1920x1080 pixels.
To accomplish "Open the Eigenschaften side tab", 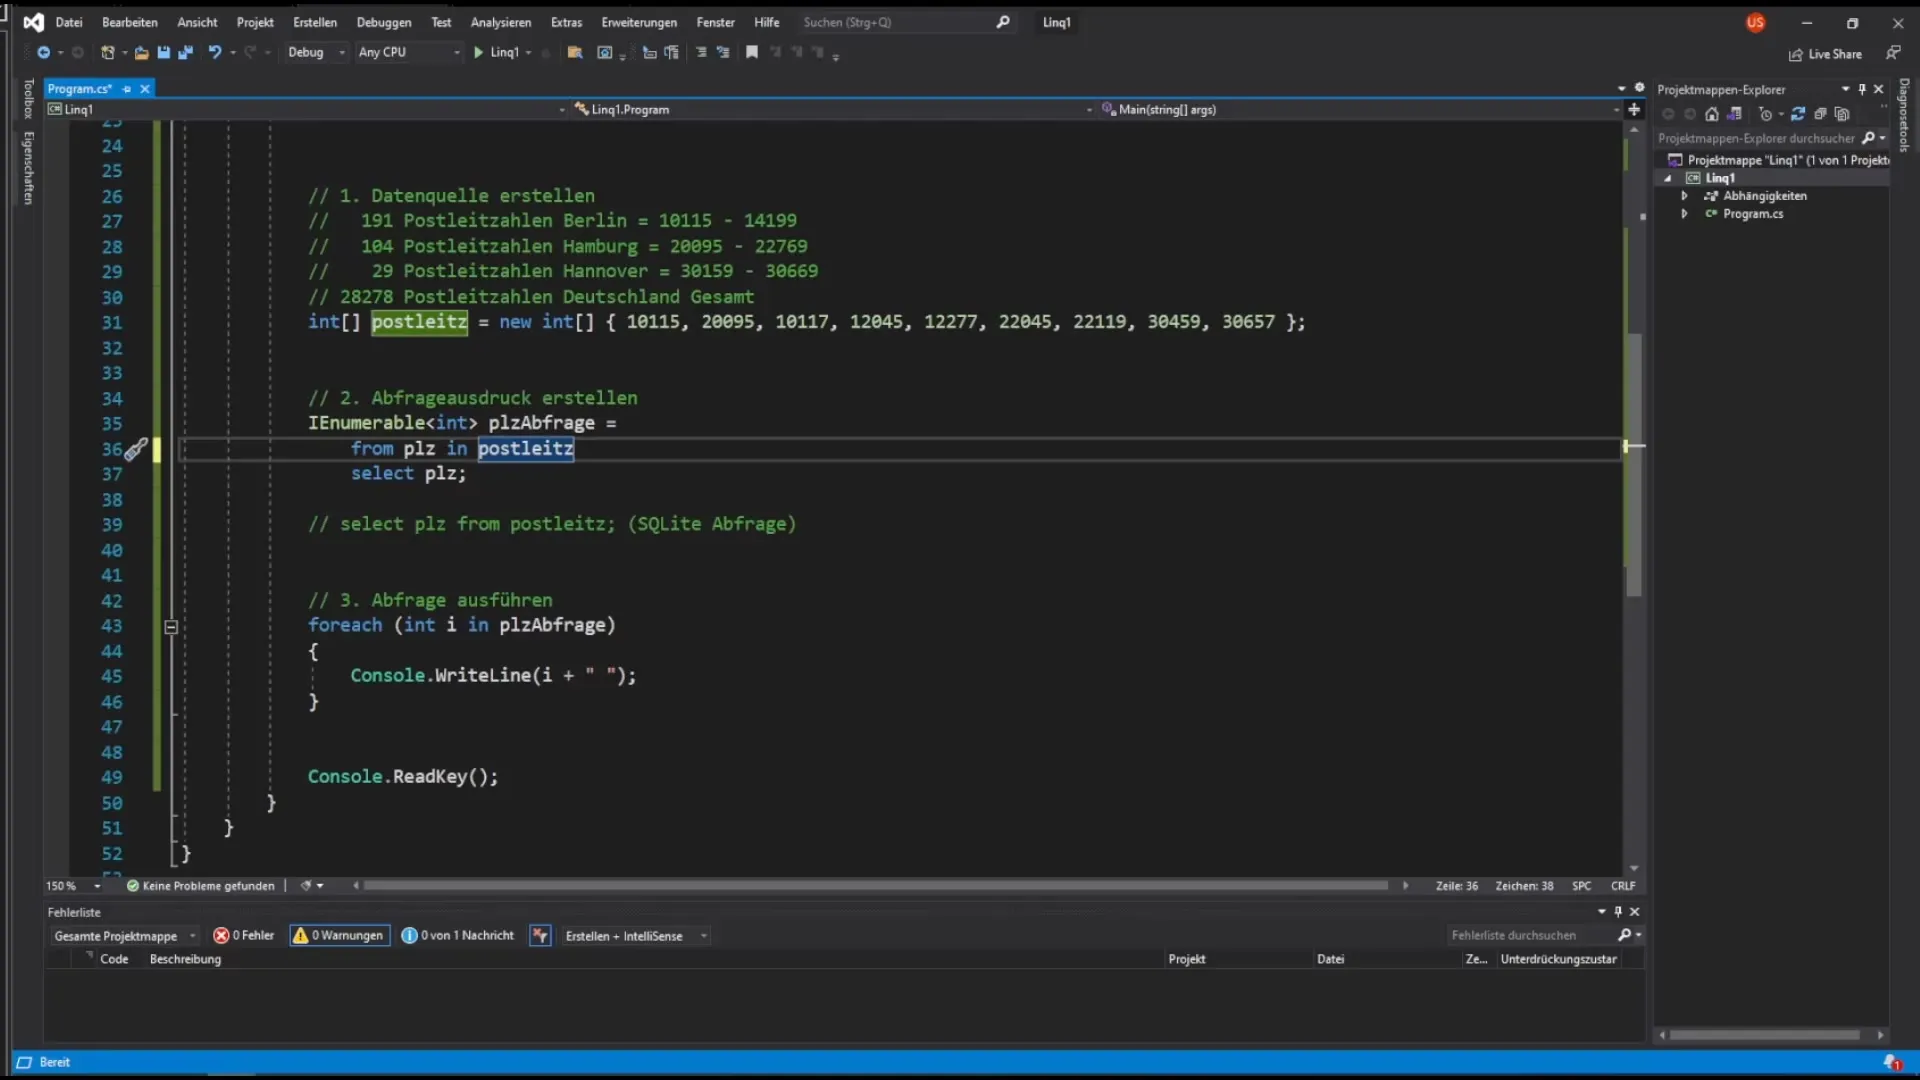I will tap(29, 168).
